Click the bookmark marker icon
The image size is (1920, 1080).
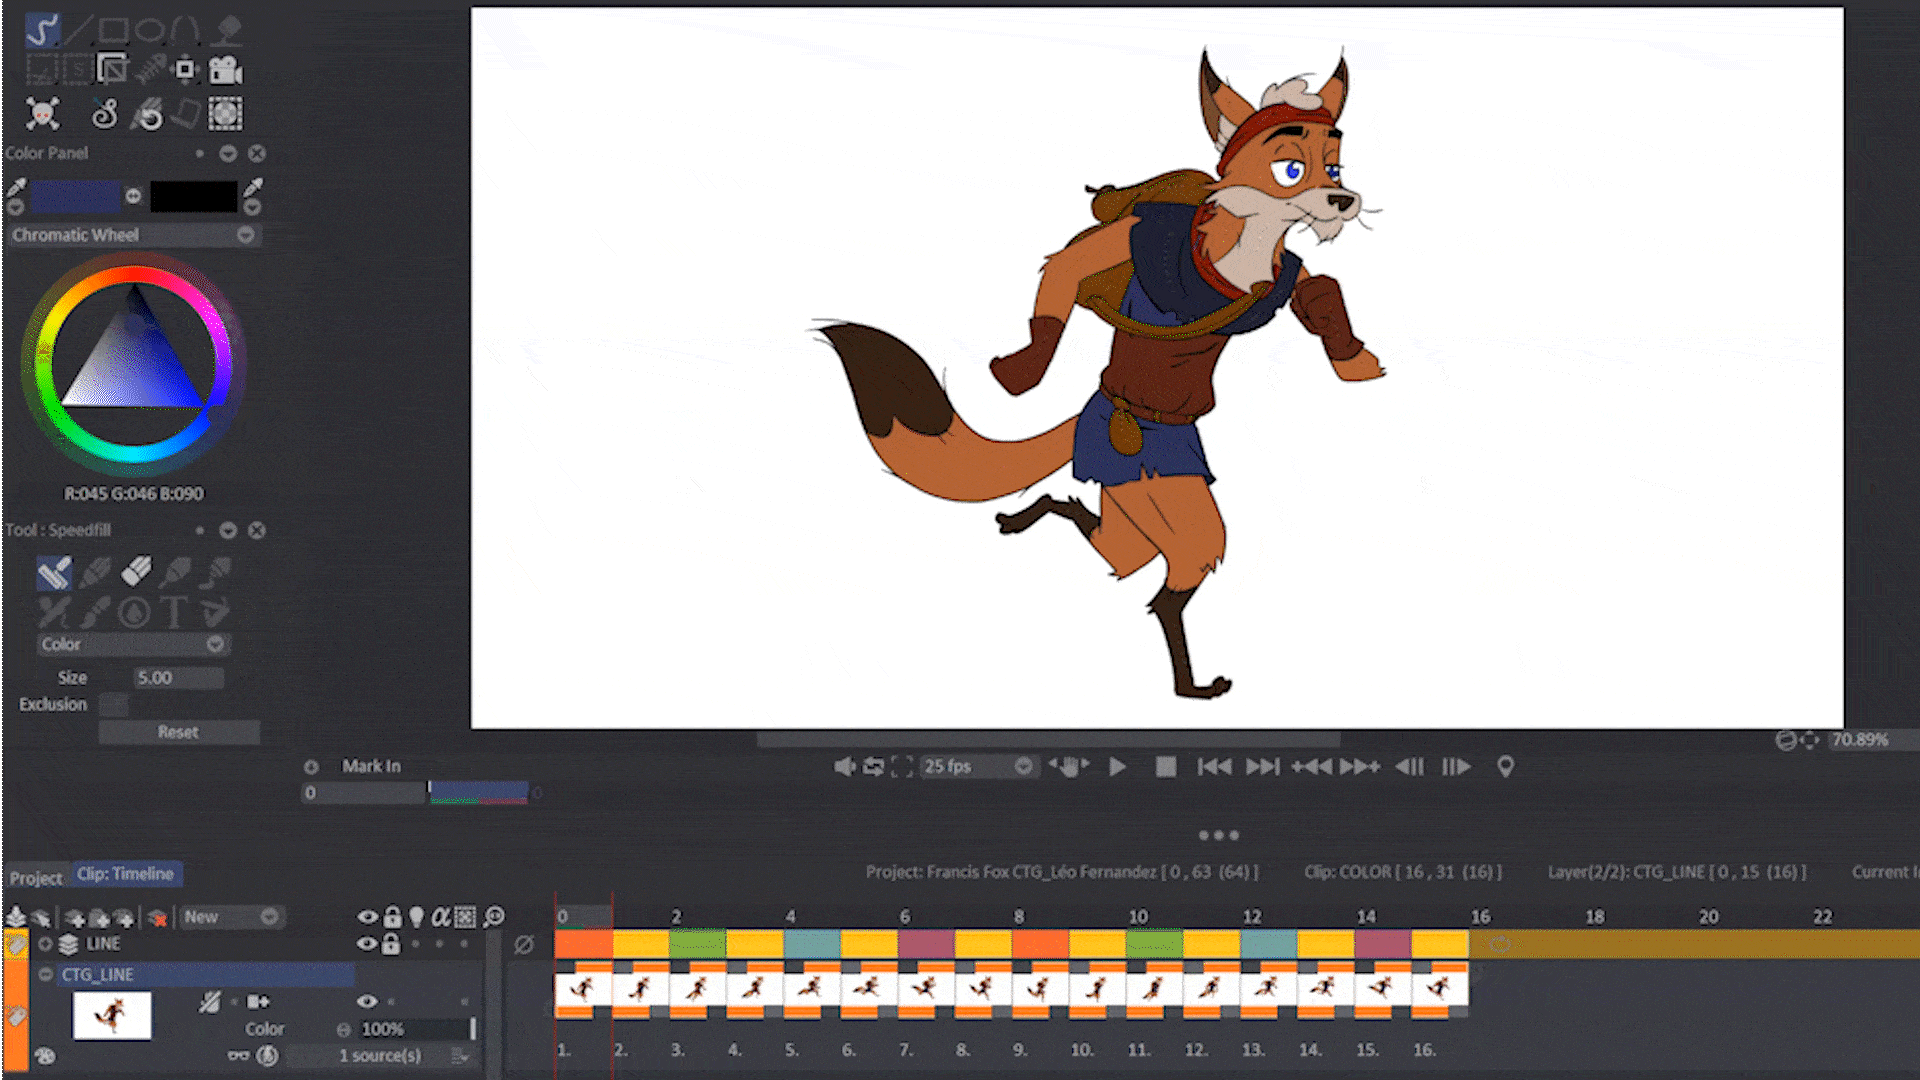pos(1505,767)
